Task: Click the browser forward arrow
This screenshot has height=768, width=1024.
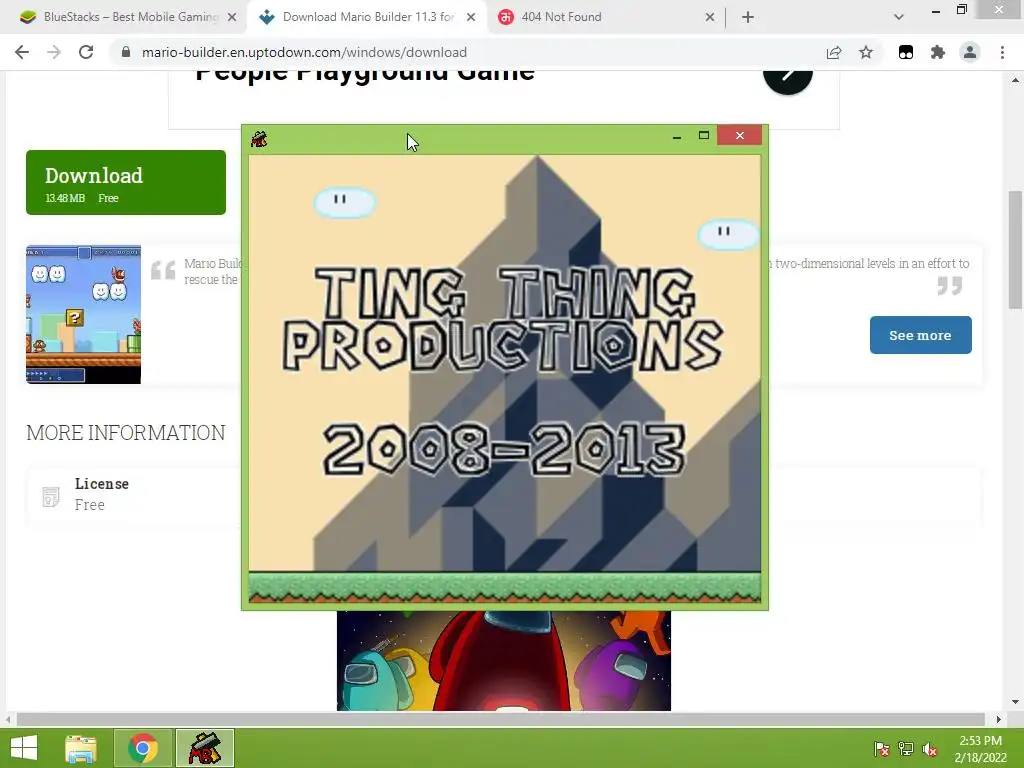Action: (x=54, y=52)
